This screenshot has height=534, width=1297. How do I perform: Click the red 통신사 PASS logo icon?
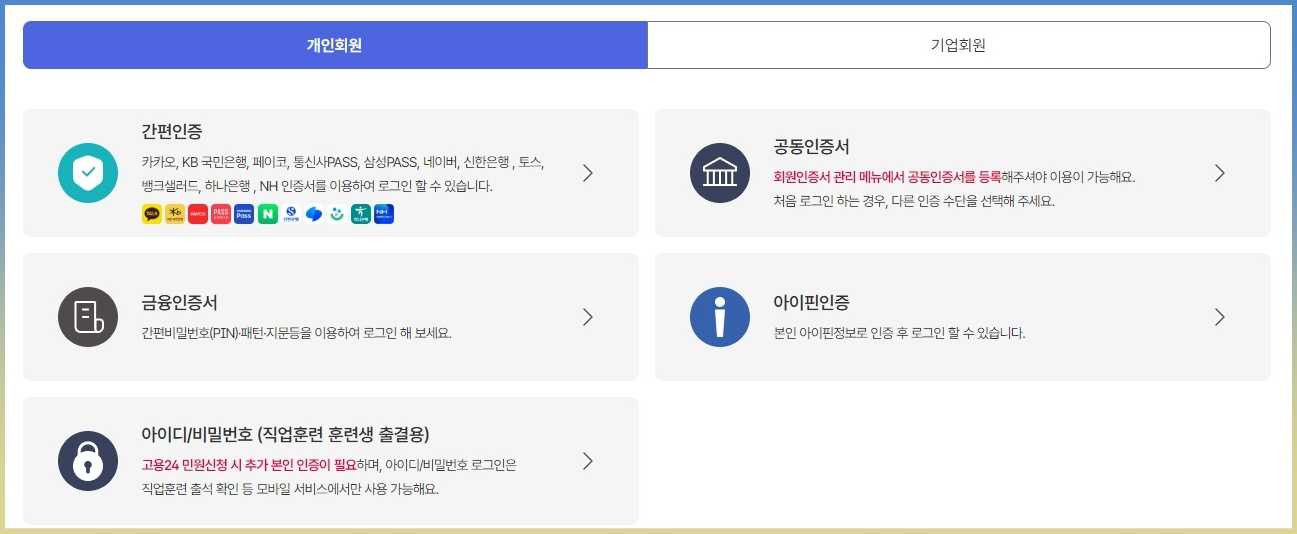[x=221, y=214]
